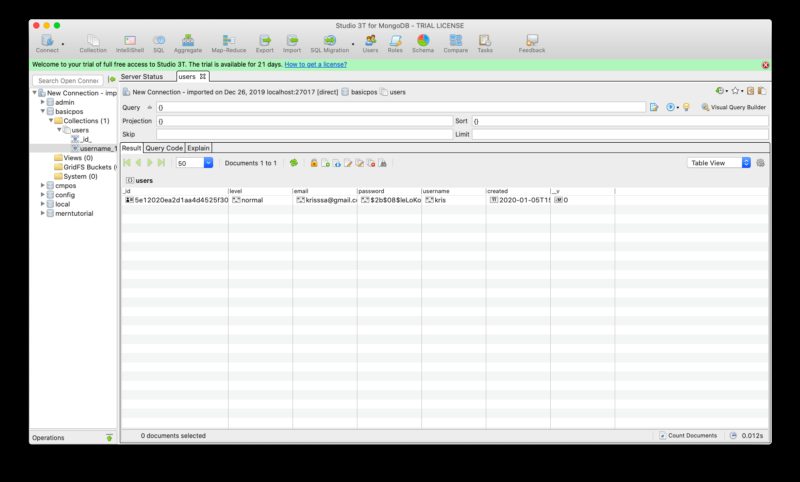
Task: Click Count Documents in status bar
Action: coord(688,436)
